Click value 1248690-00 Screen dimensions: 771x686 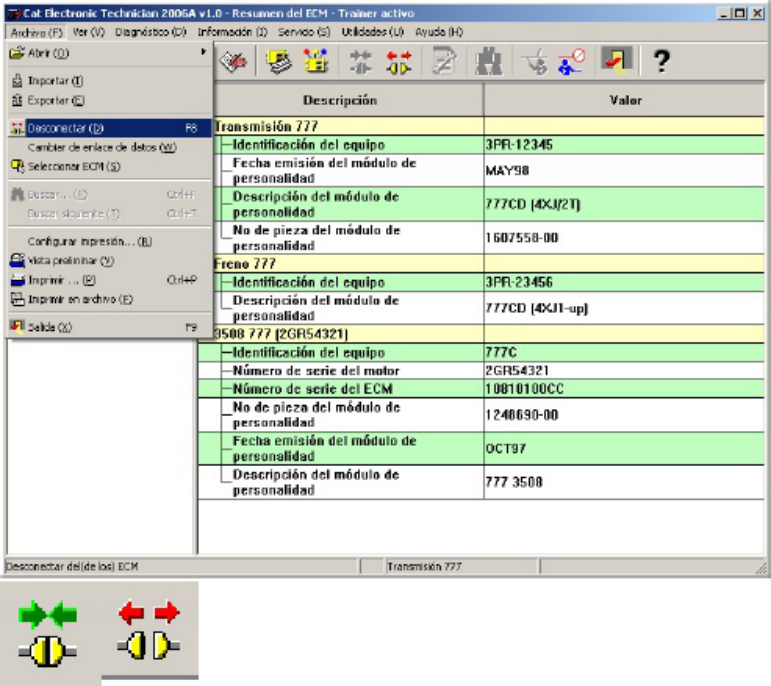pyautogui.click(x=522, y=415)
